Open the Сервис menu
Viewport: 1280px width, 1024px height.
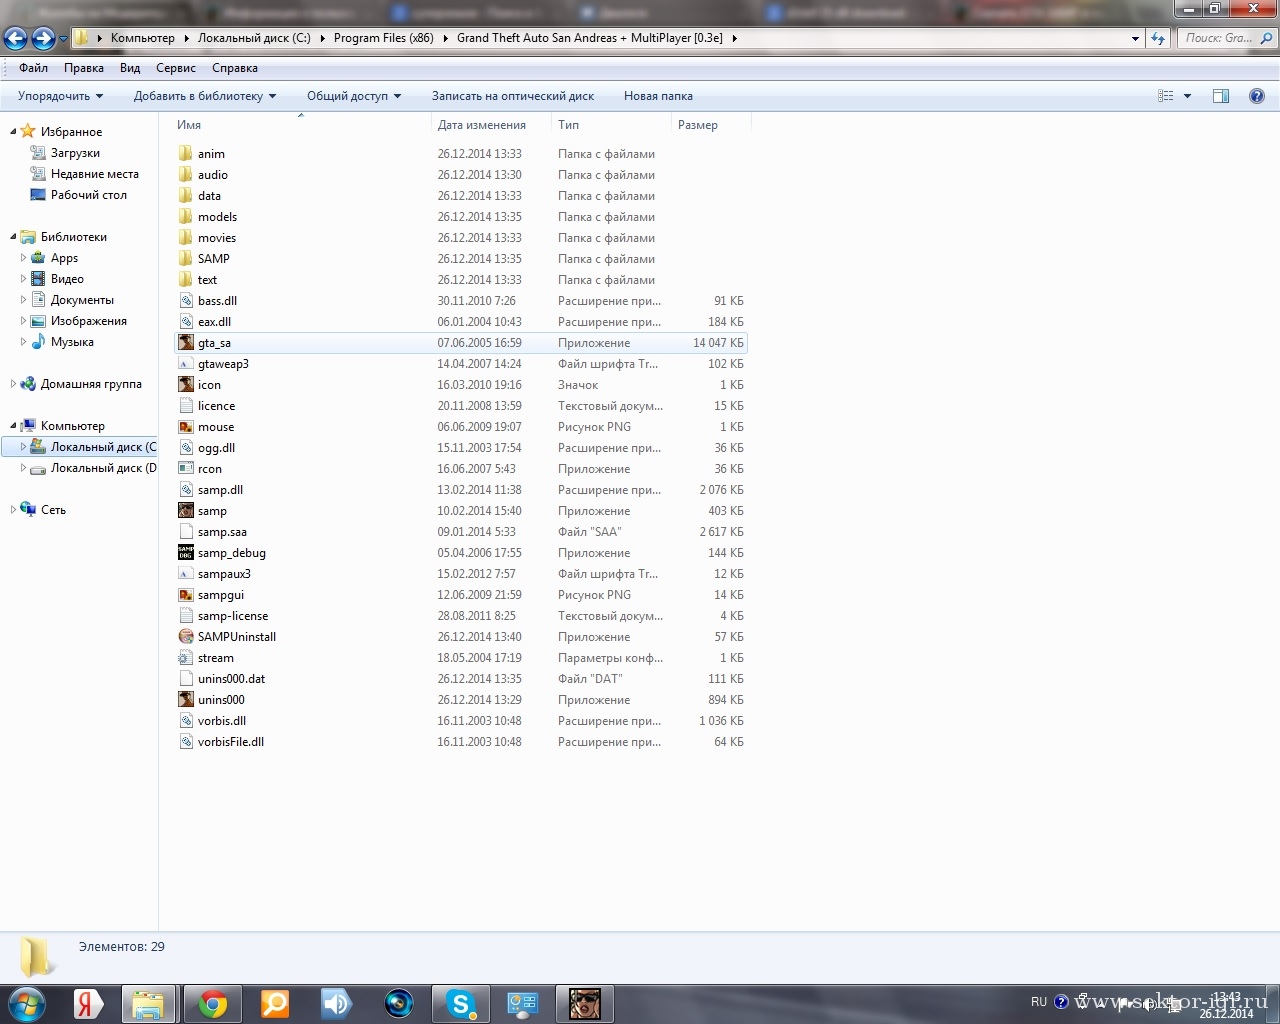pyautogui.click(x=175, y=68)
